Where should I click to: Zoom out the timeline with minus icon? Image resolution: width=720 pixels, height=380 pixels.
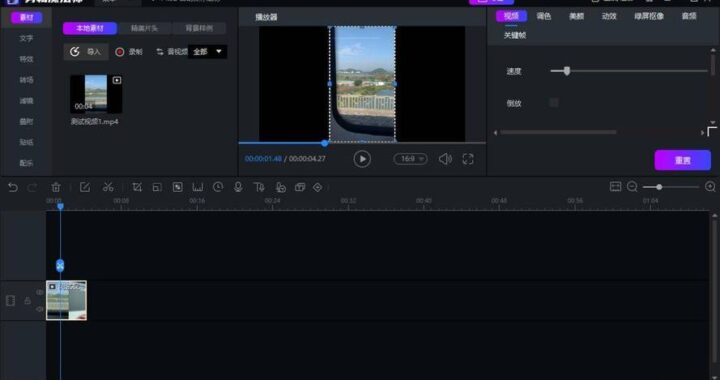(x=632, y=187)
